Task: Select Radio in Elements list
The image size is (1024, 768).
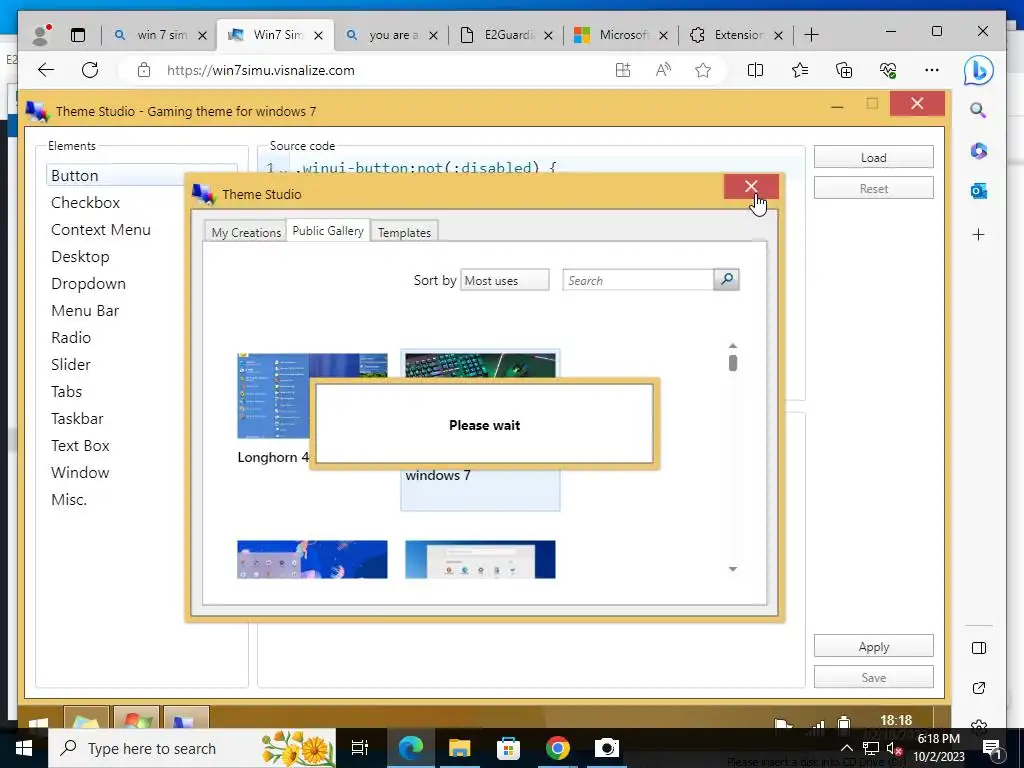Action: pos(71,338)
